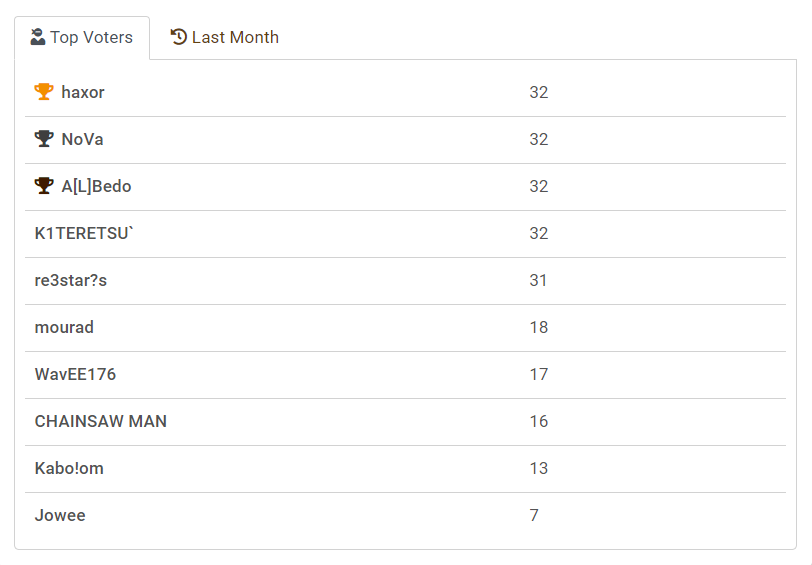Open A[L]Bedo's profile link
The image size is (812, 565).
pyautogui.click(x=96, y=186)
